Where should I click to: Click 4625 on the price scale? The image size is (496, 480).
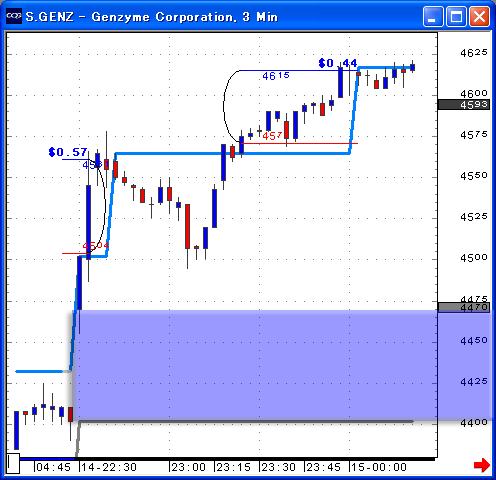click(x=474, y=53)
